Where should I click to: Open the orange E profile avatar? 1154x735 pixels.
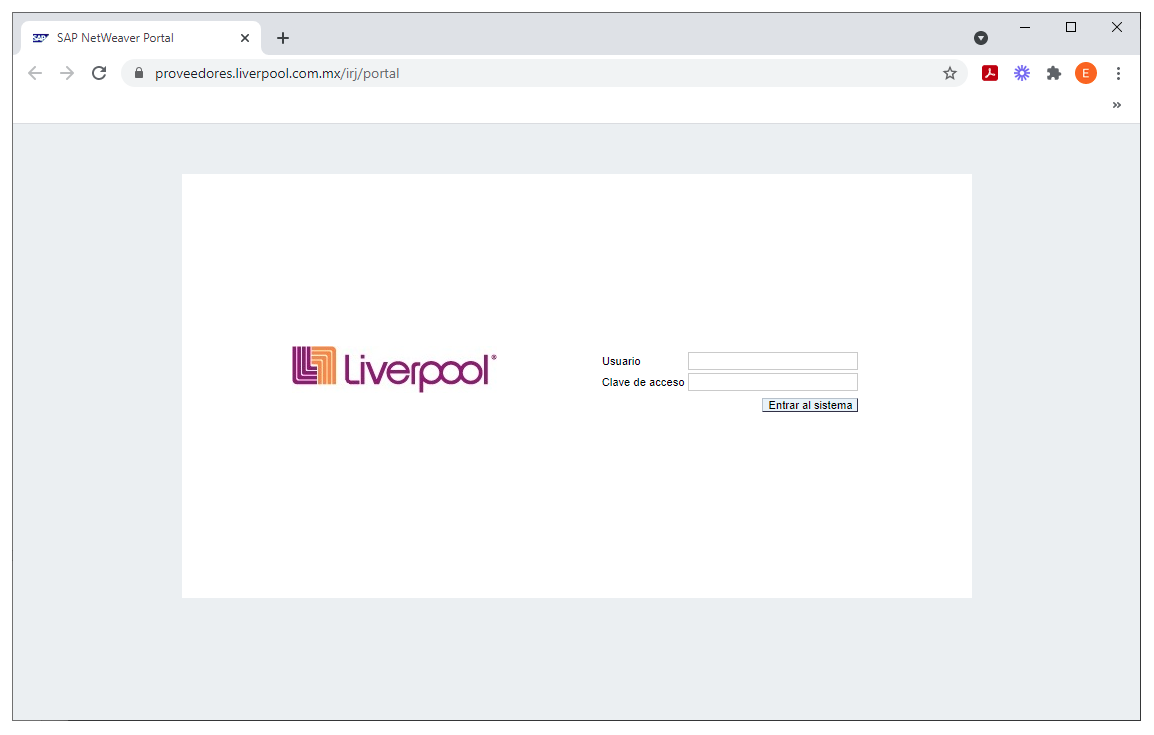tap(1086, 73)
